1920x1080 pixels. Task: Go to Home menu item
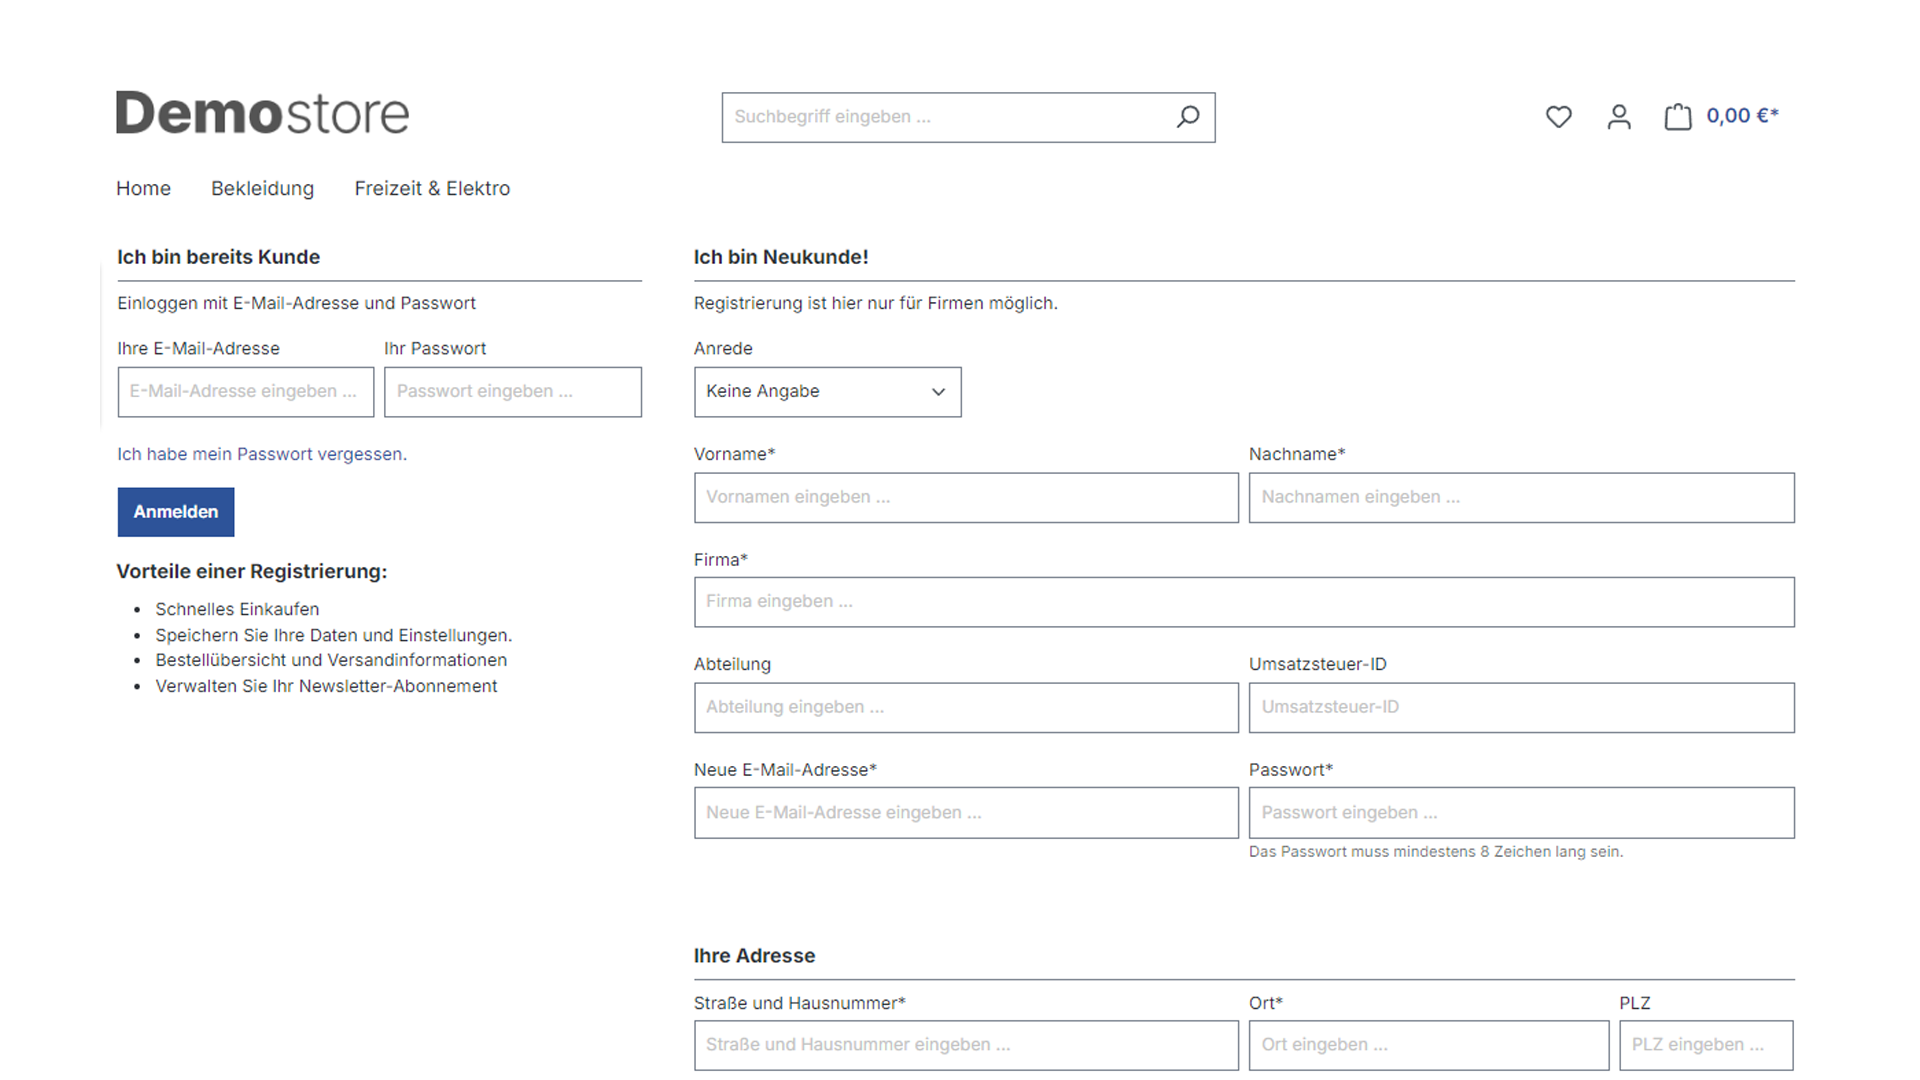coord(143,188)
